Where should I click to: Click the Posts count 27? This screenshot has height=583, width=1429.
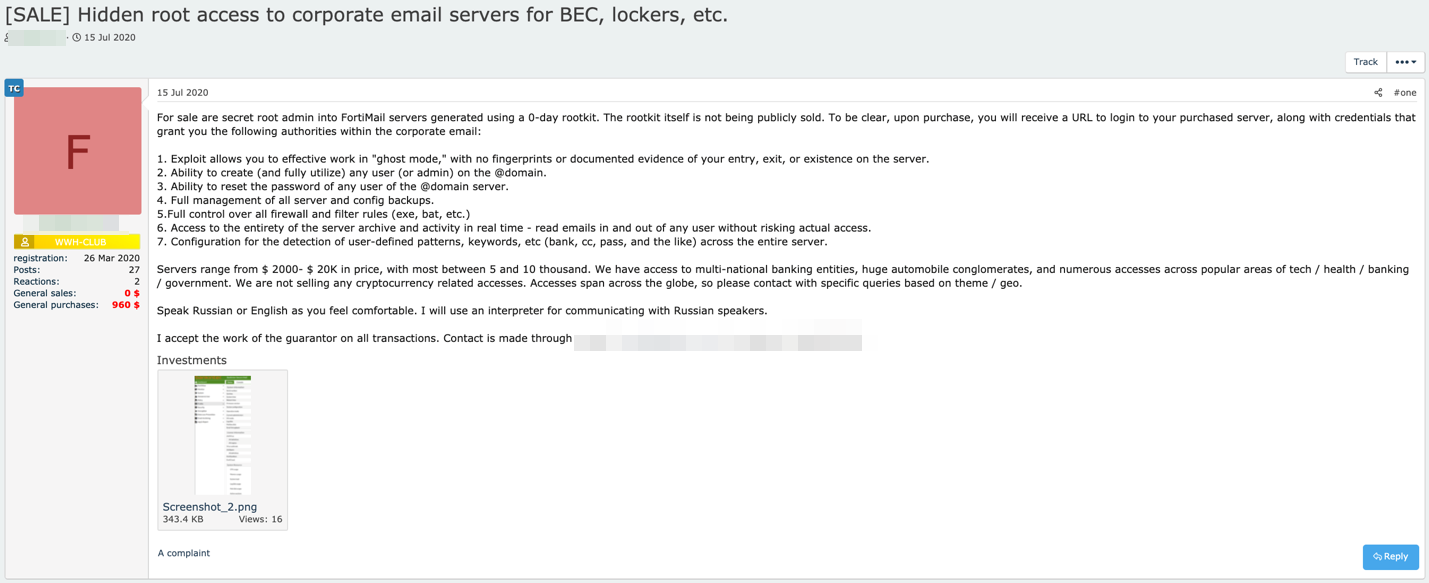[134, 270]
